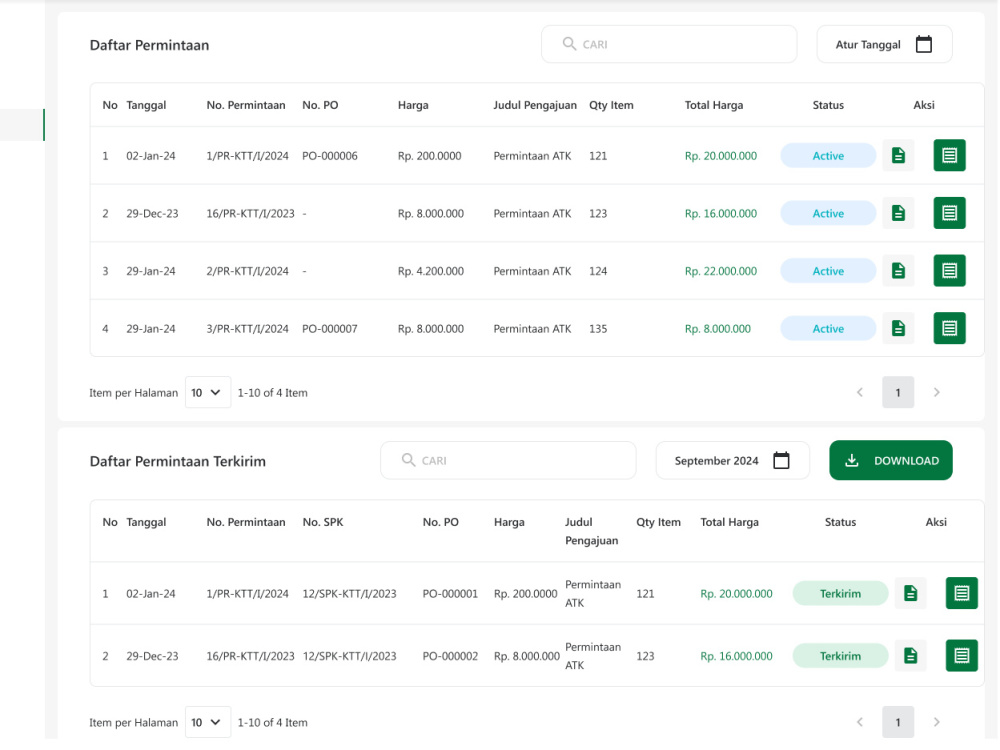The width and height of the screenshot is (1000, 750).
Task: Click PO-000002 cell in sent table
Action: (x=450, y=656)
